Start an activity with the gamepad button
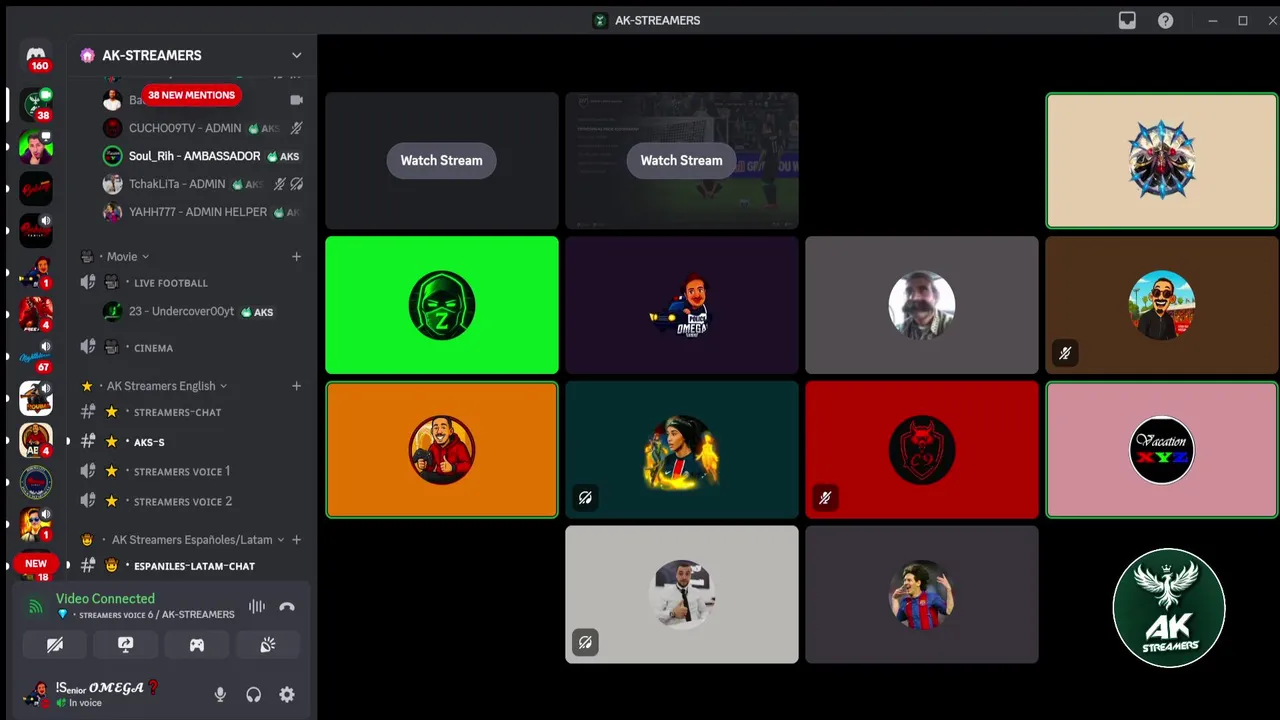Viewport: 1280px width, 720px height. (x=197, y=645)
